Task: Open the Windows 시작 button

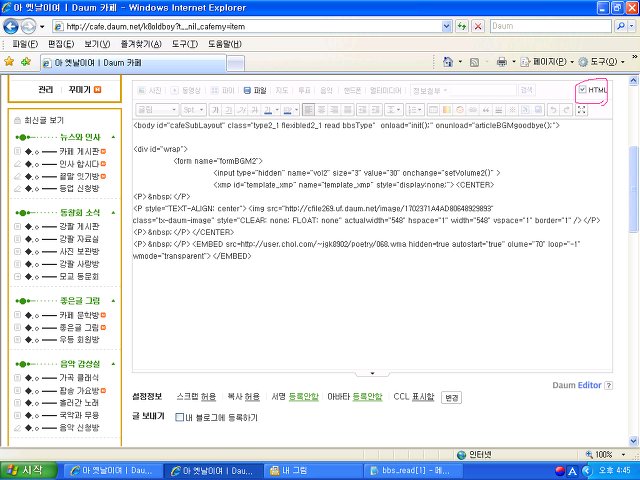Action: click(29, 471)
